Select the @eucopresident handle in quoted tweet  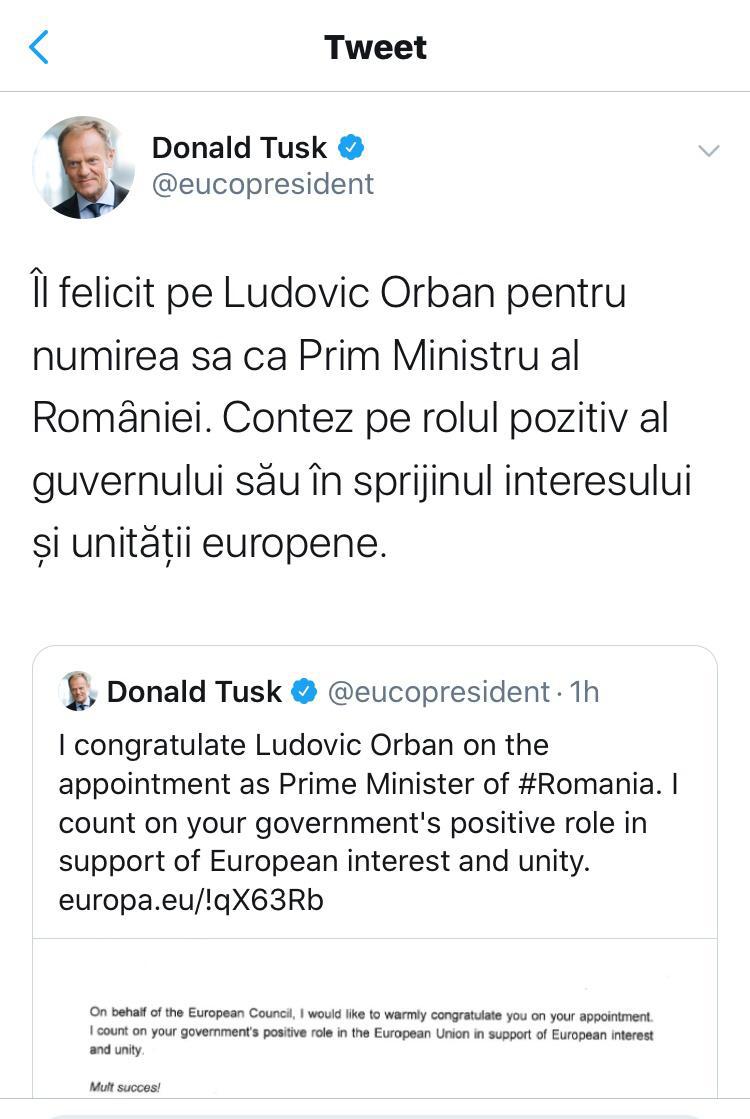[438, 692]
